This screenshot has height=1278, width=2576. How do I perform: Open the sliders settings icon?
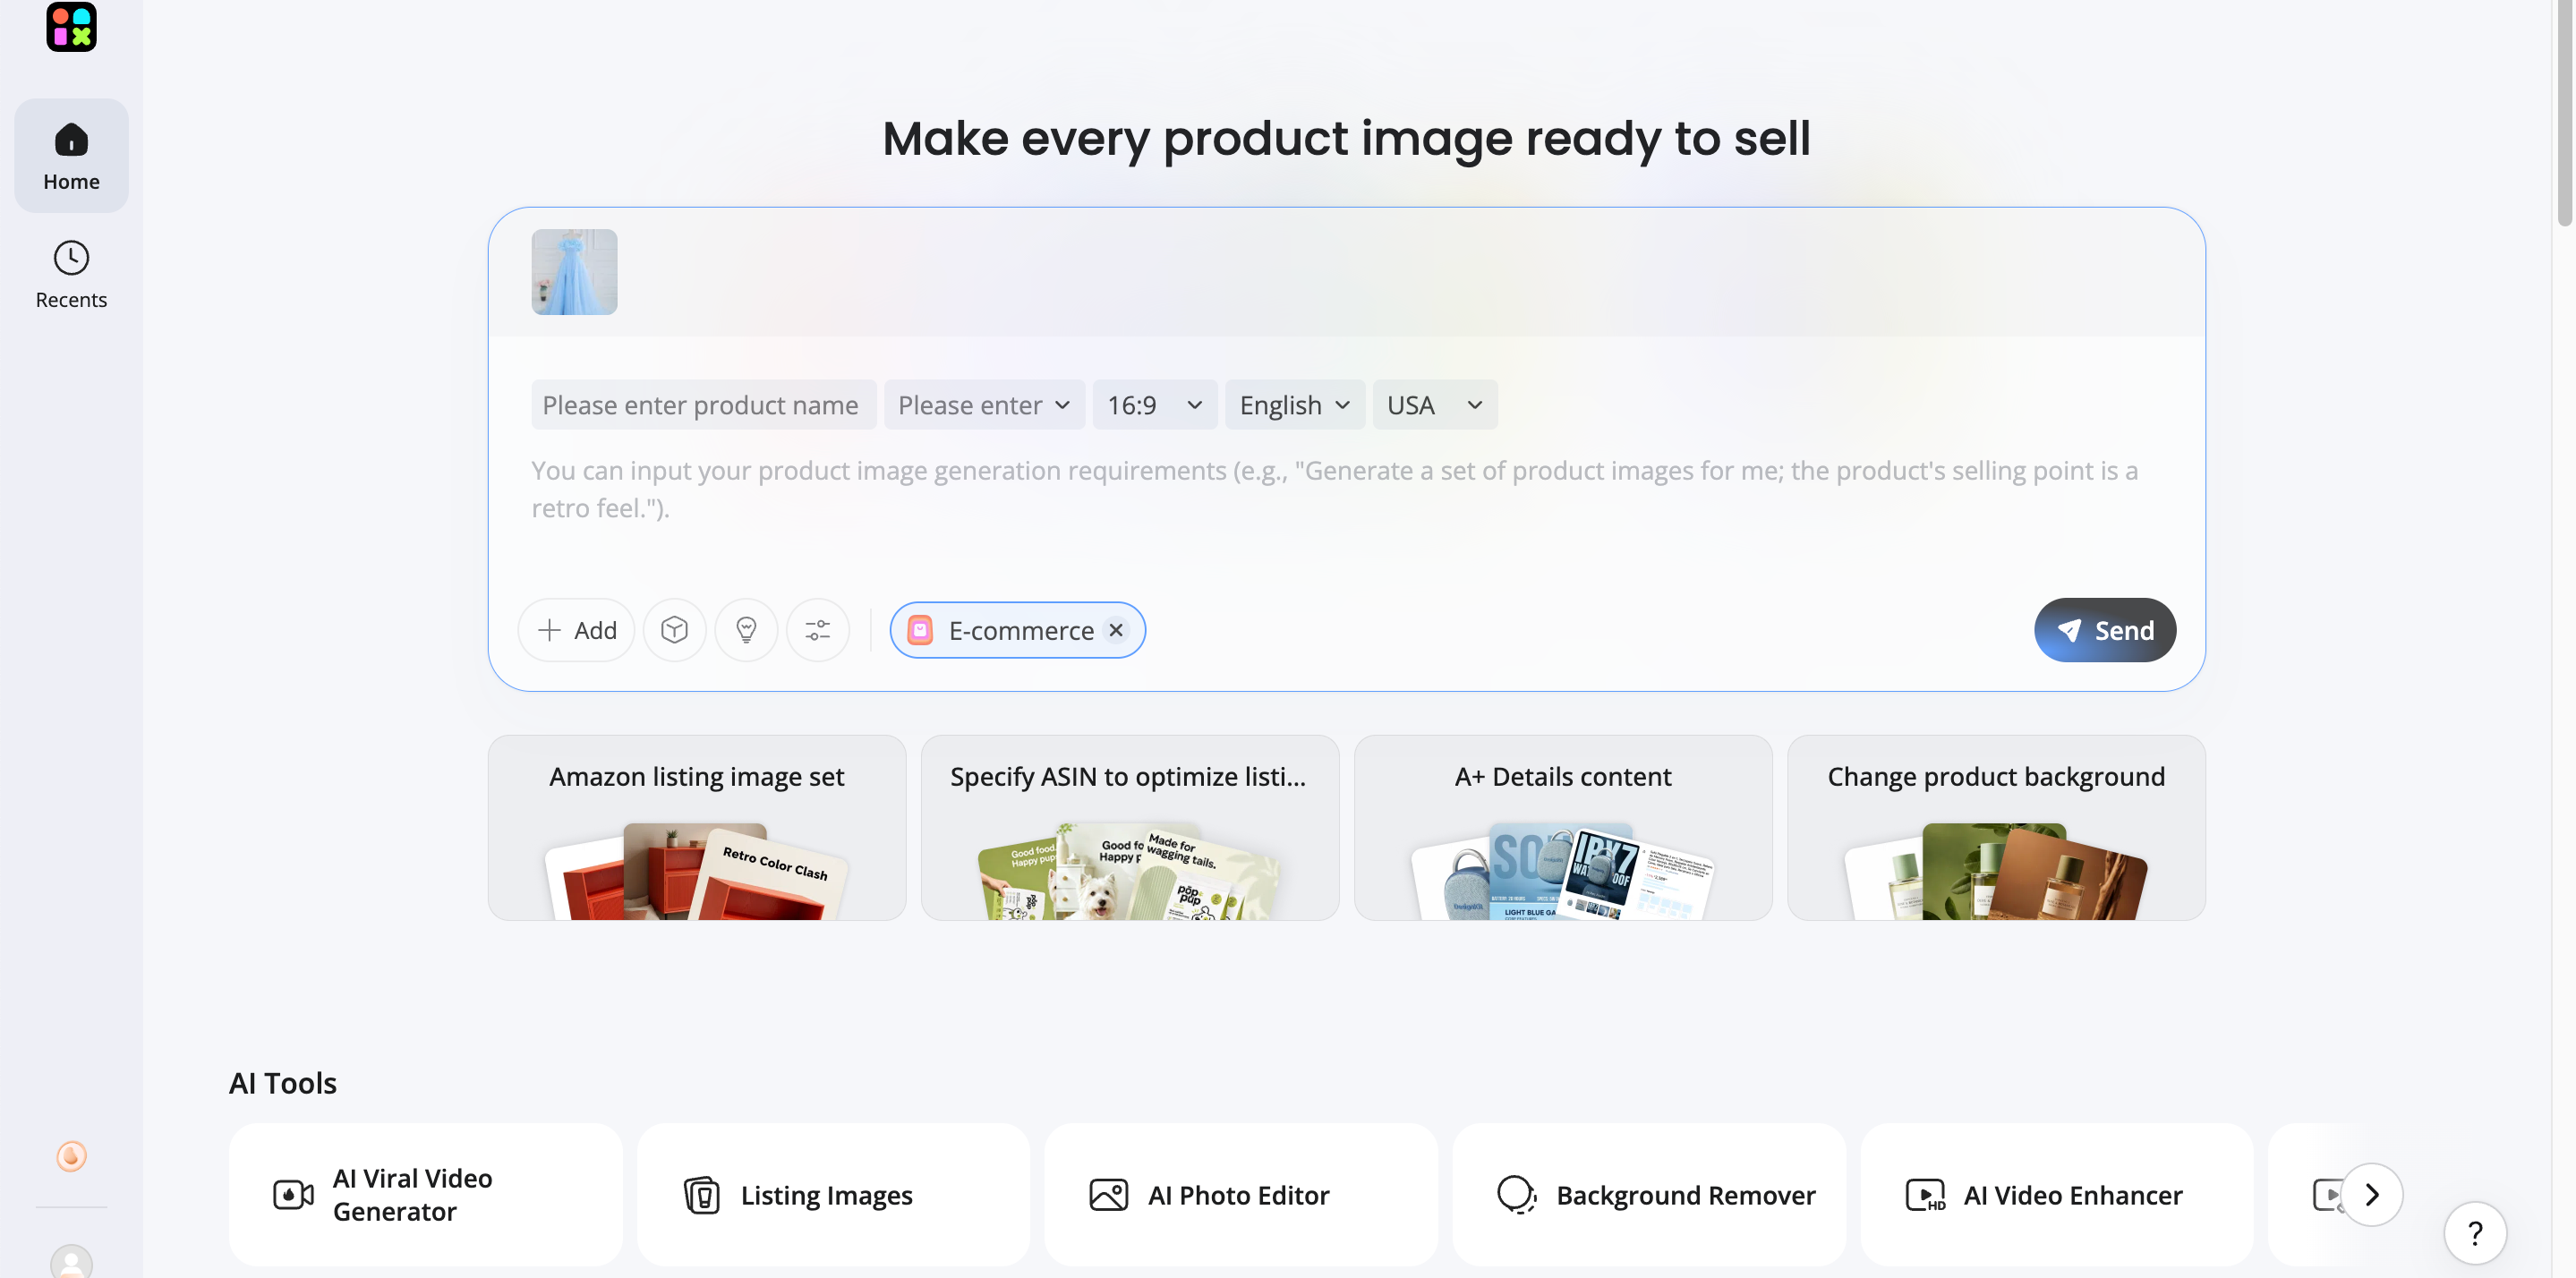[x=817, y=630]
